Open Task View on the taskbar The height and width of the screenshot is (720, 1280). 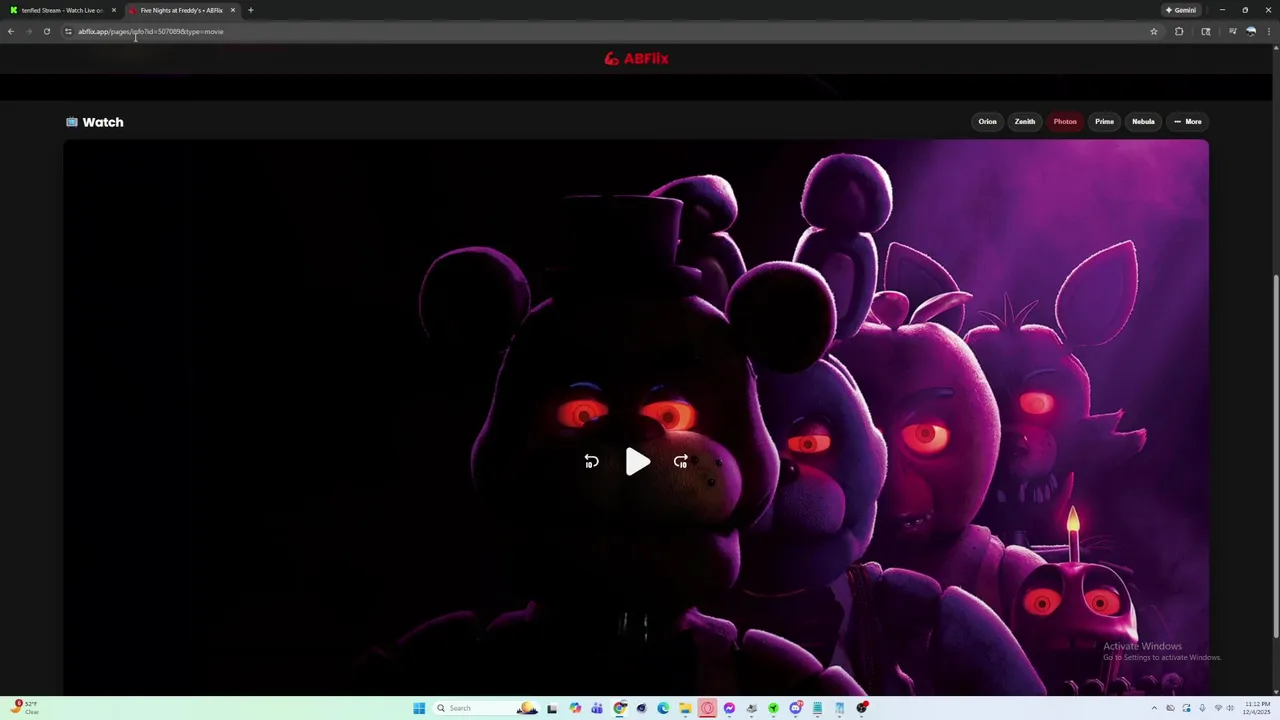[x=552, y=708]
